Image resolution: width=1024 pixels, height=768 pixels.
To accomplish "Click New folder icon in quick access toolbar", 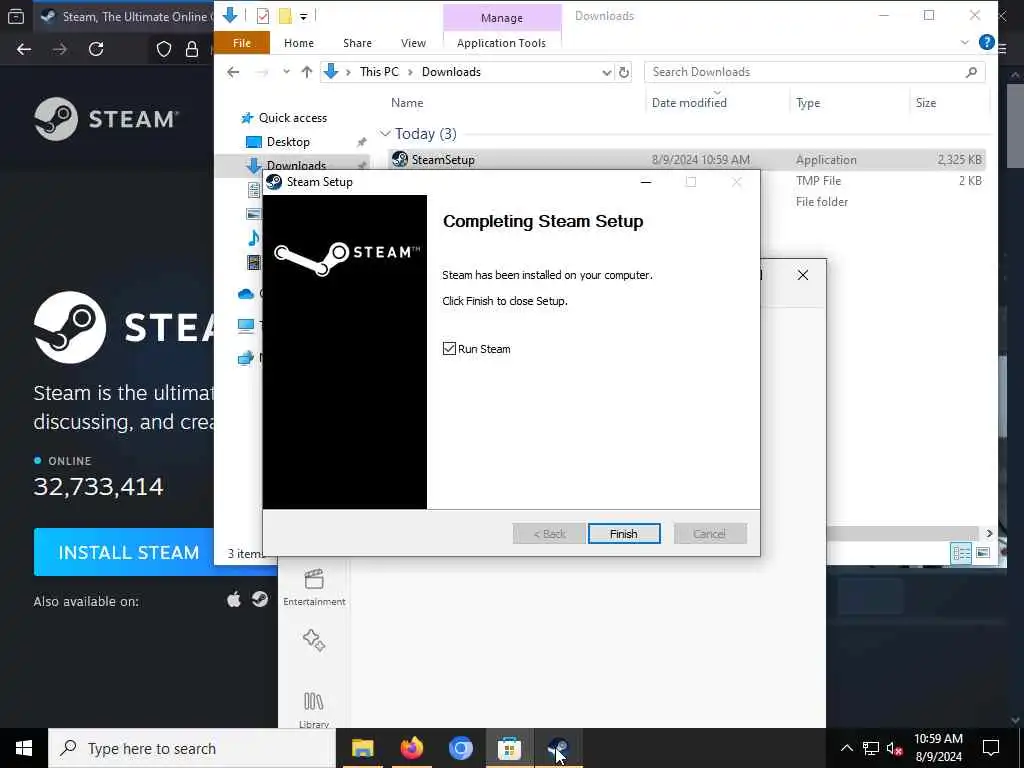I will point(285,16).
